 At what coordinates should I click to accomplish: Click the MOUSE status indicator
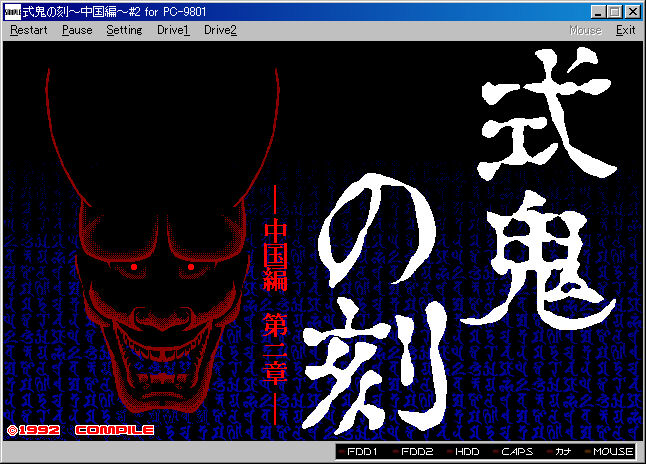609,452
